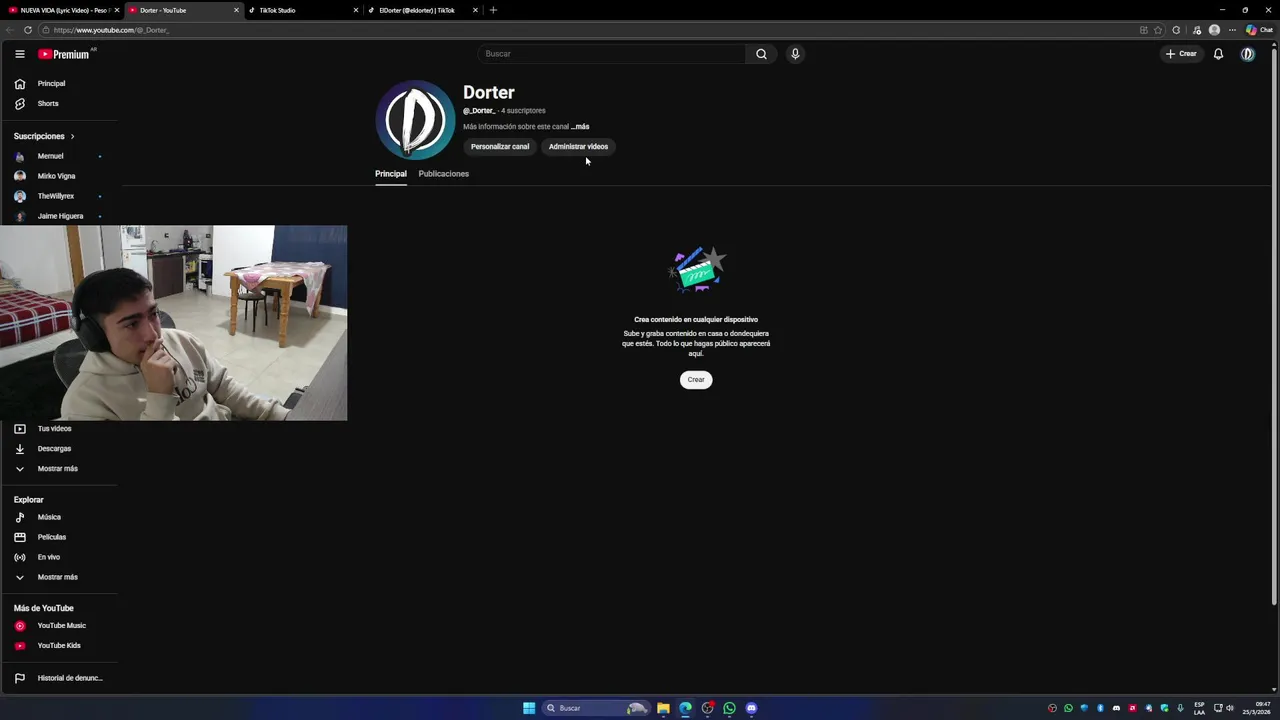Start voice search with the microphone icon
This screenshot has width=1280, height=720.
tap(795, 54)
